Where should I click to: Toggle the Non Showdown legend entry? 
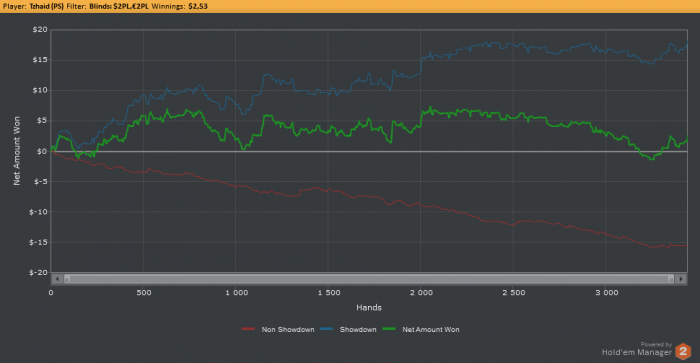[278, 330]
